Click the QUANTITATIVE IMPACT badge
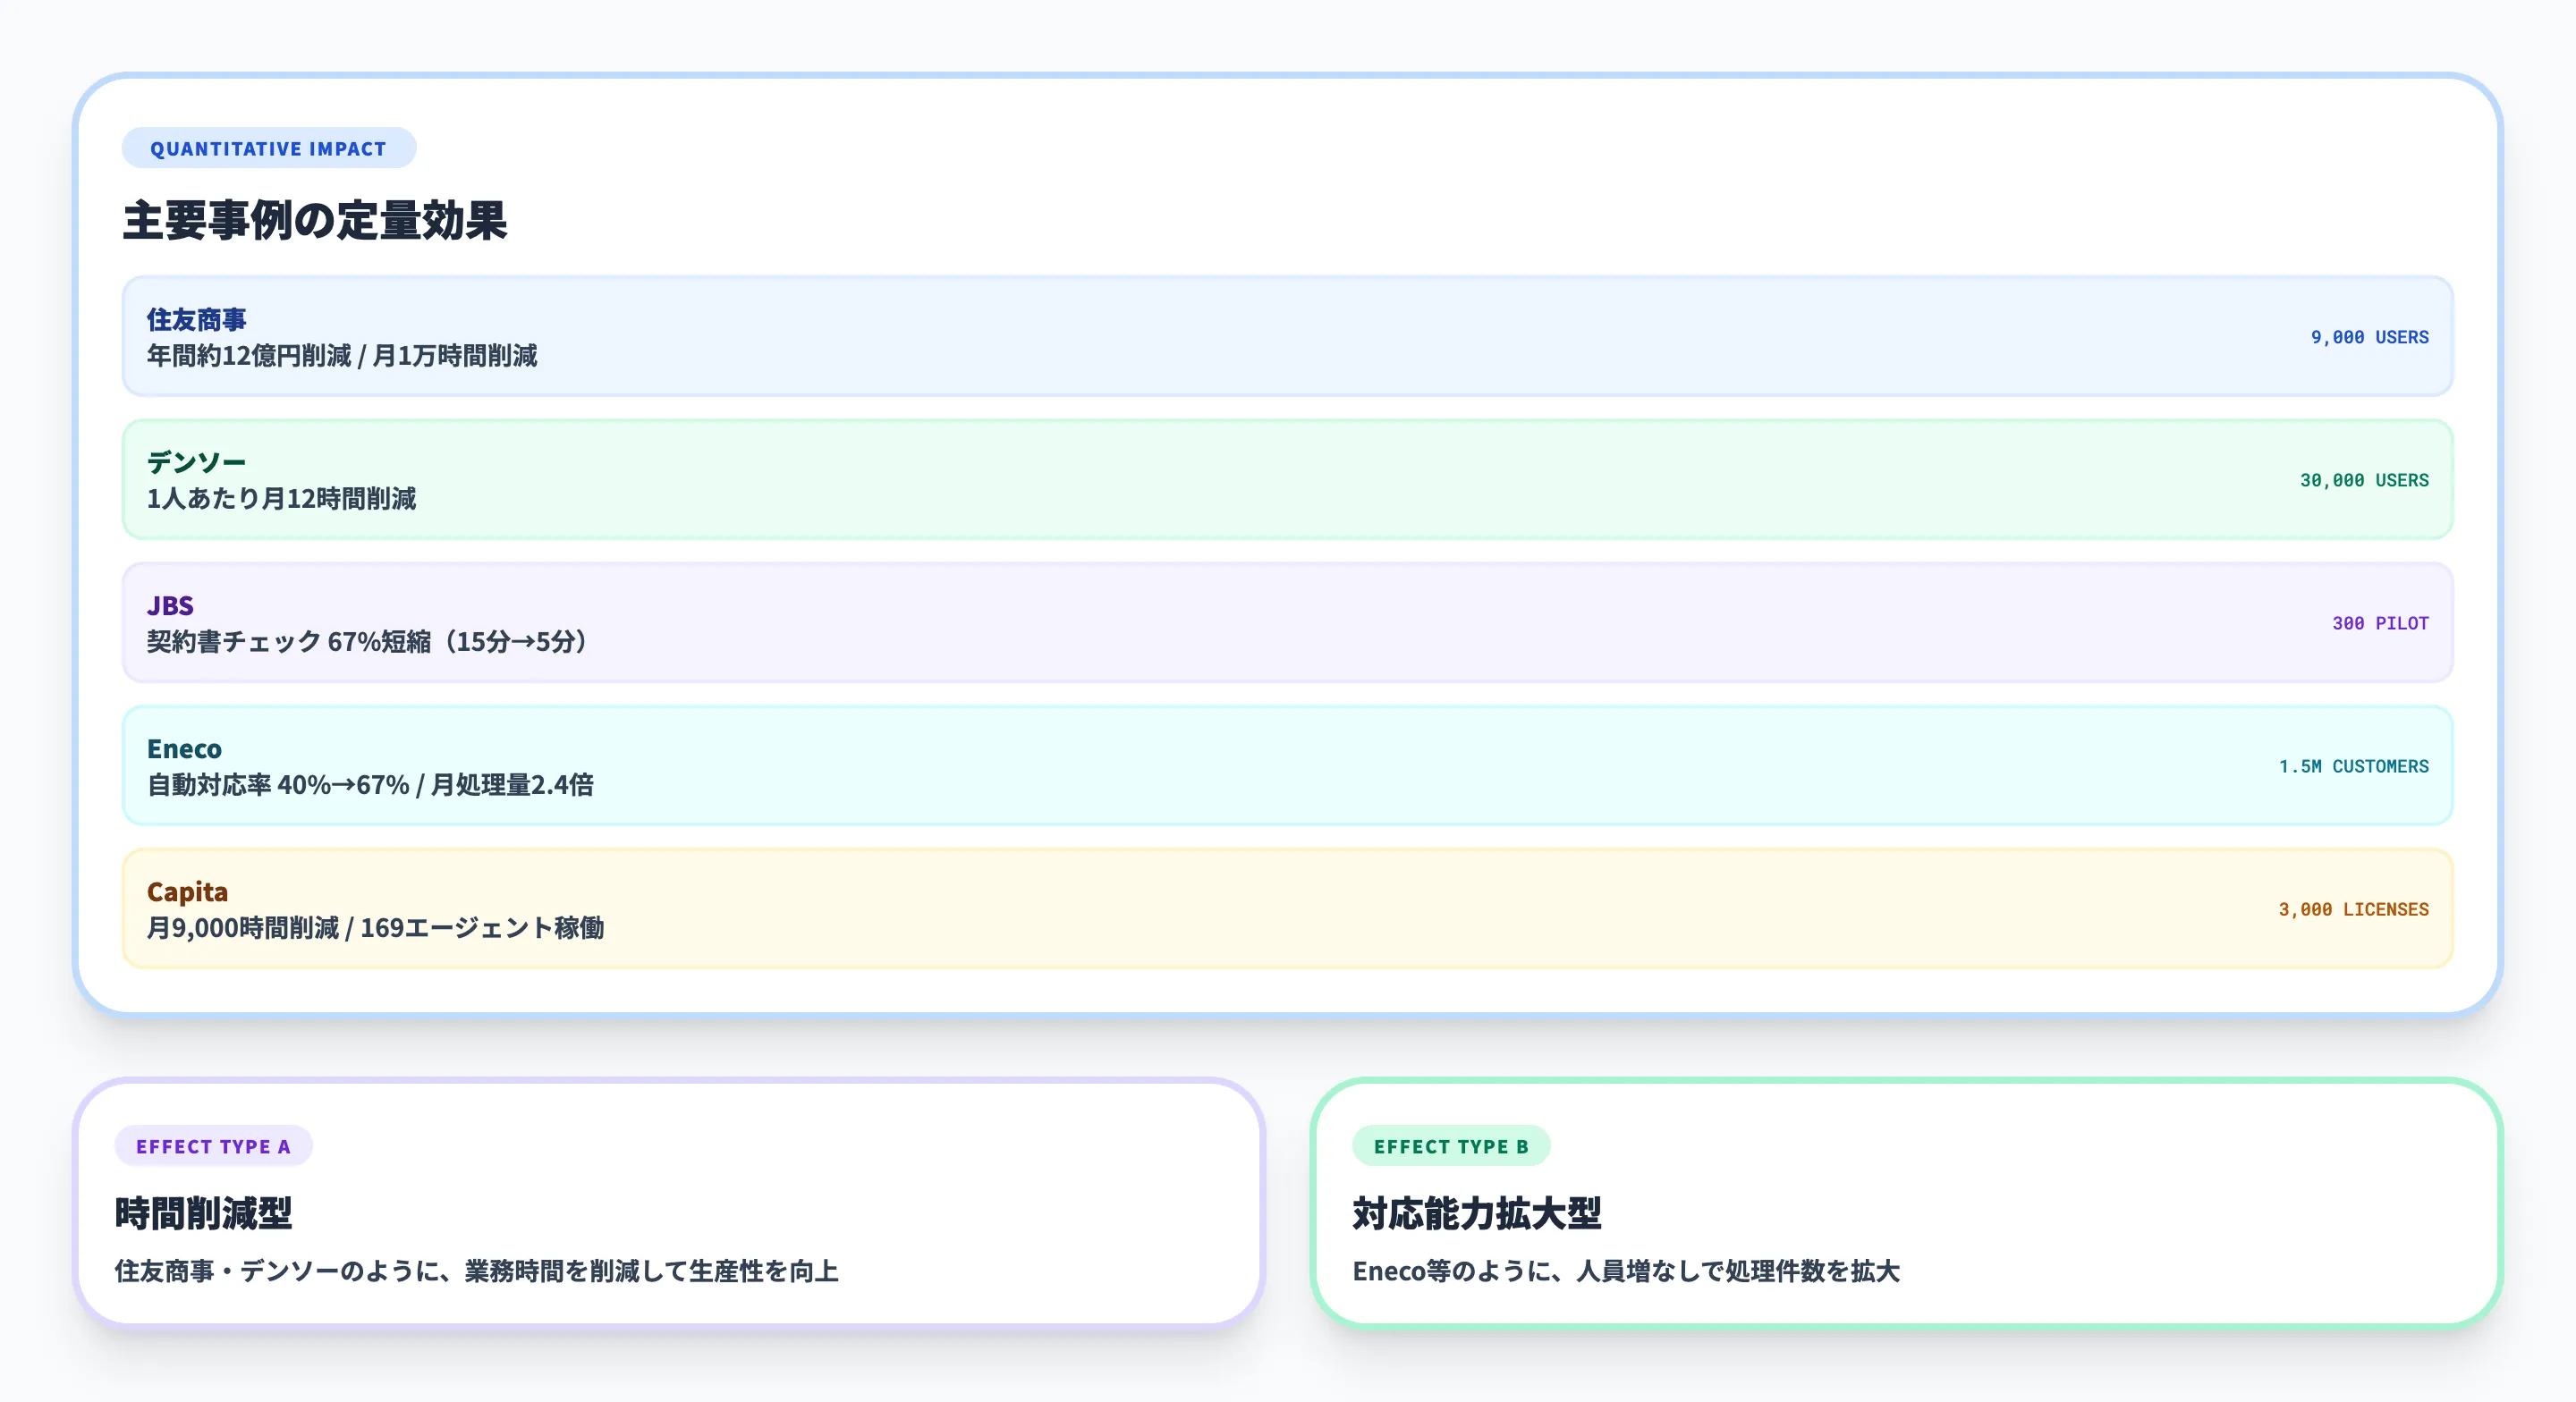Image resolution: width=2576 pixels, height=1402 pixels. (268, 148)
